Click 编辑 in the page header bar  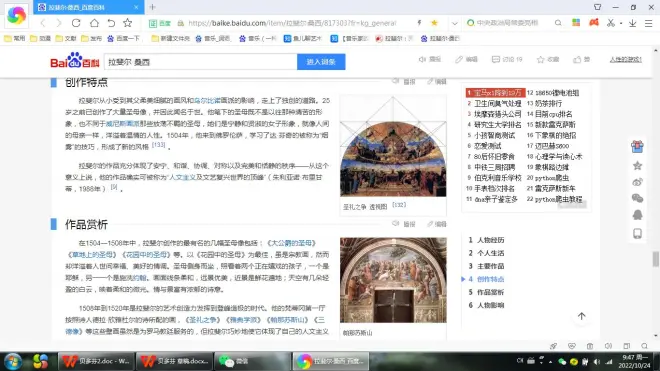tap(466, 59)
